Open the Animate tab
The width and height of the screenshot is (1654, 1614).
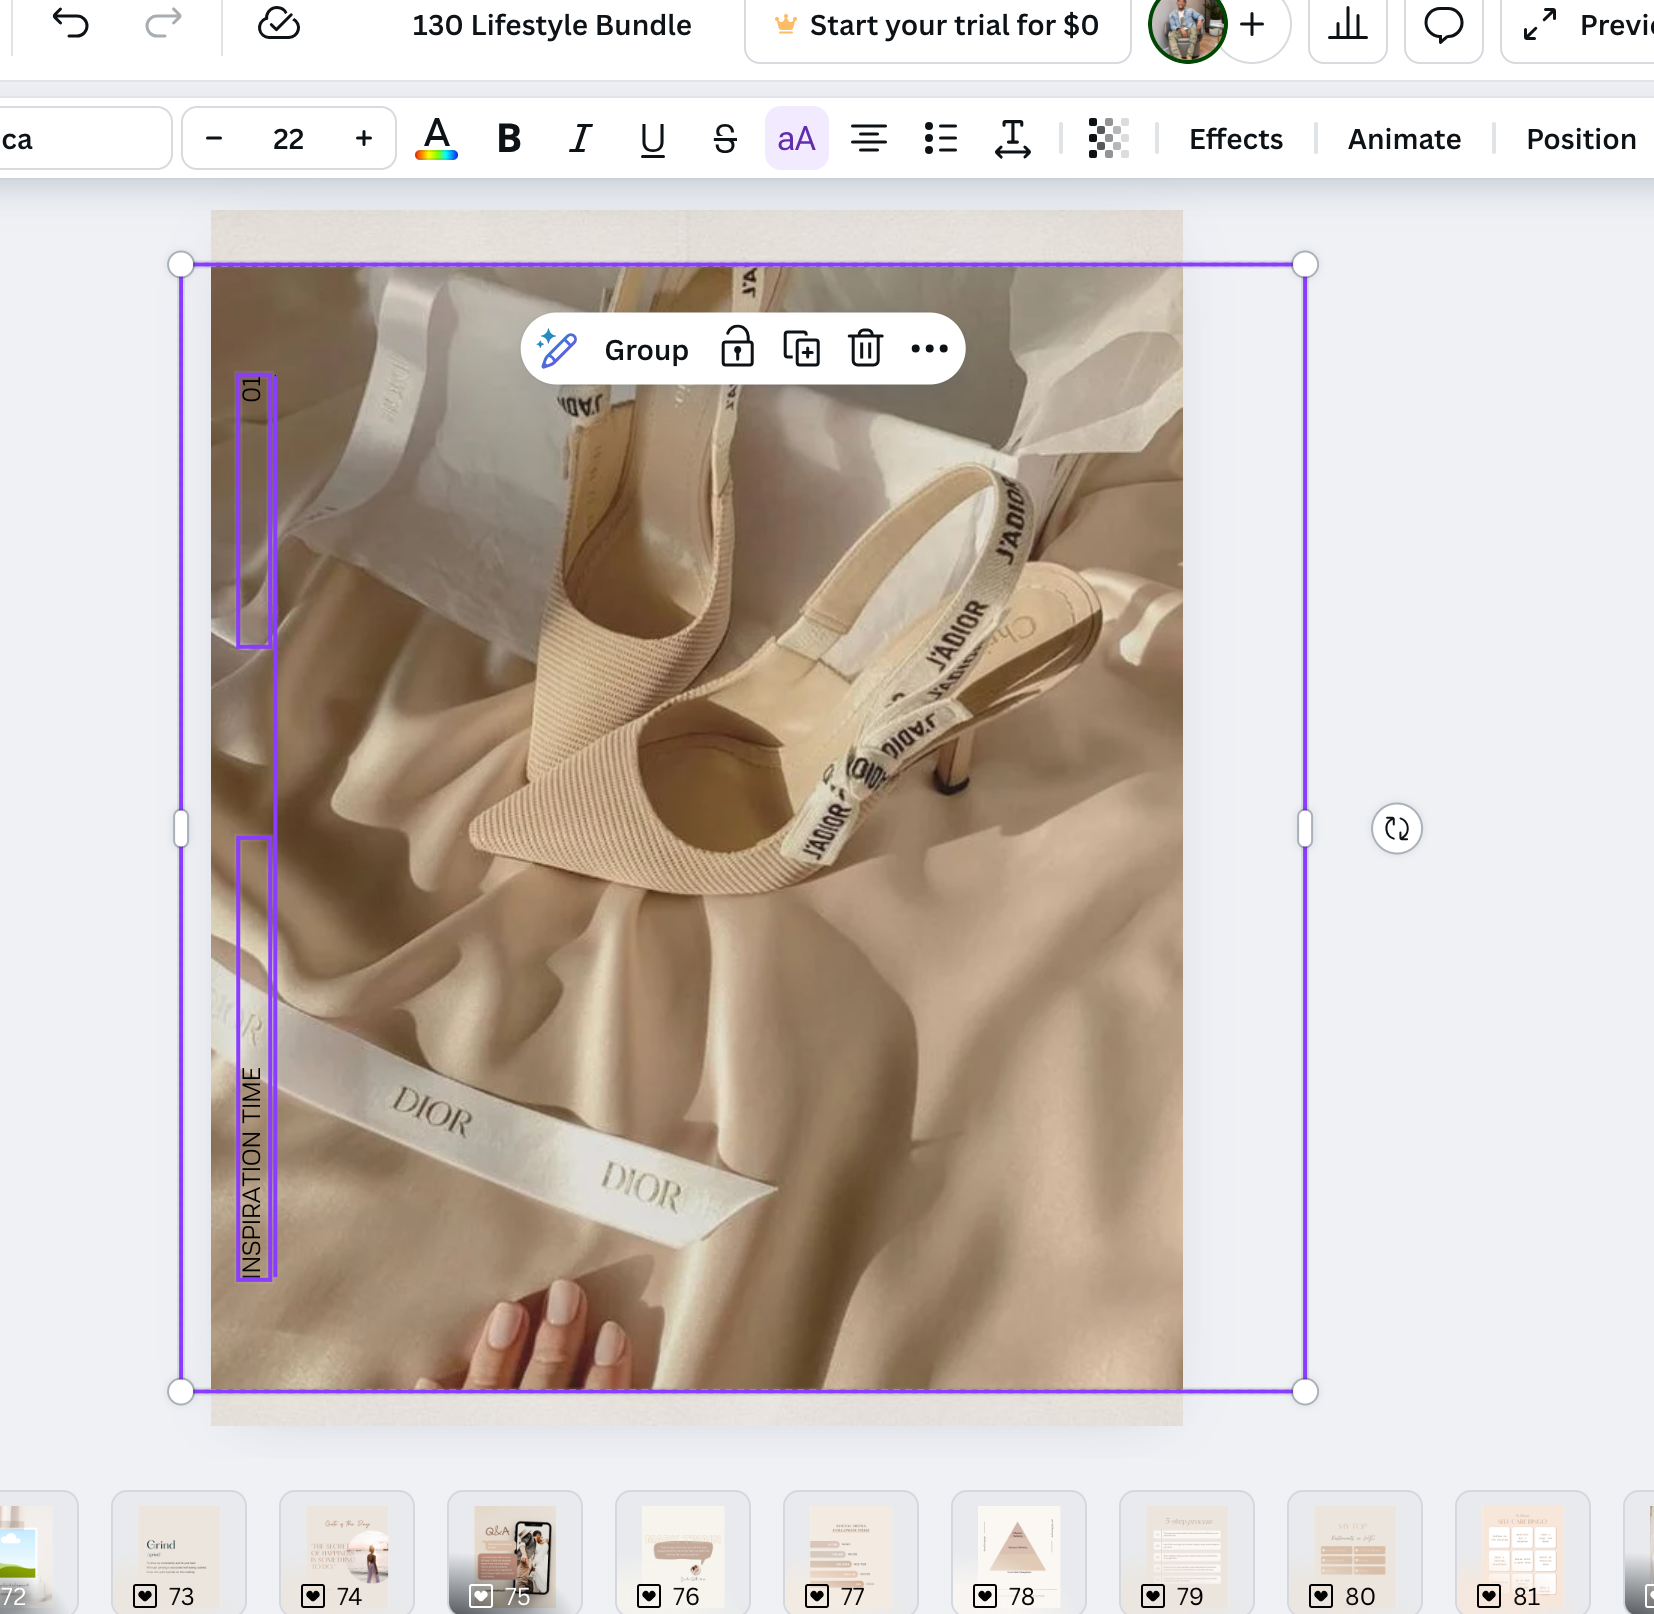pyautogui.click(x=1404, y=139)
